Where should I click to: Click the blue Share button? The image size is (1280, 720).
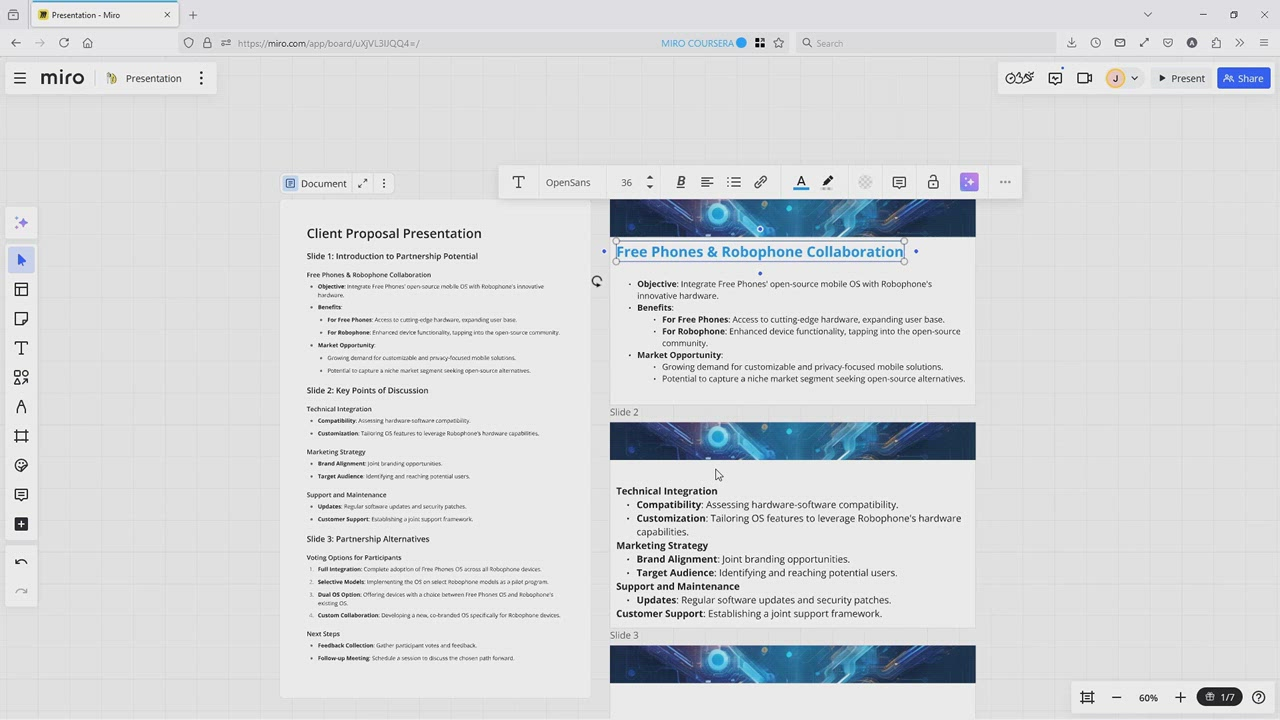[1243, 78]
